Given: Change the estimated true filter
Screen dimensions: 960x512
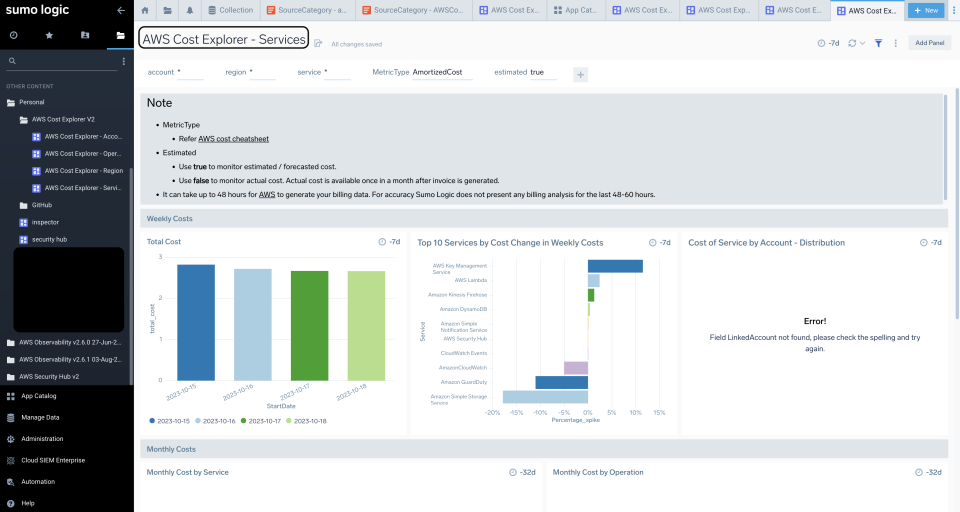Looking at the screenshot, I should (543, 72).
